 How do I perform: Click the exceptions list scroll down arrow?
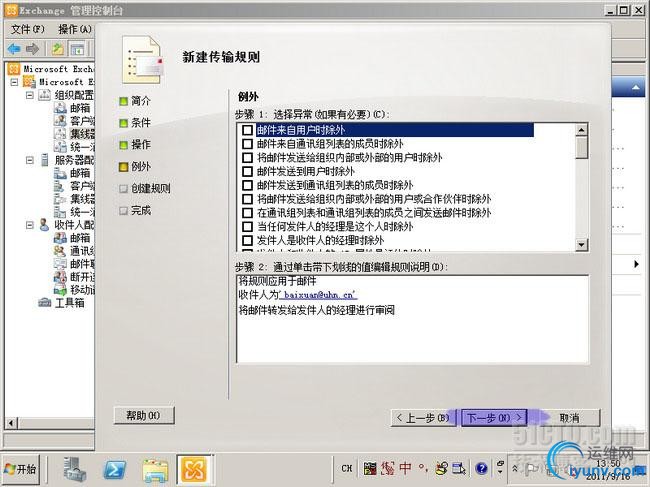pyautogui.click(x=582, y=245)
